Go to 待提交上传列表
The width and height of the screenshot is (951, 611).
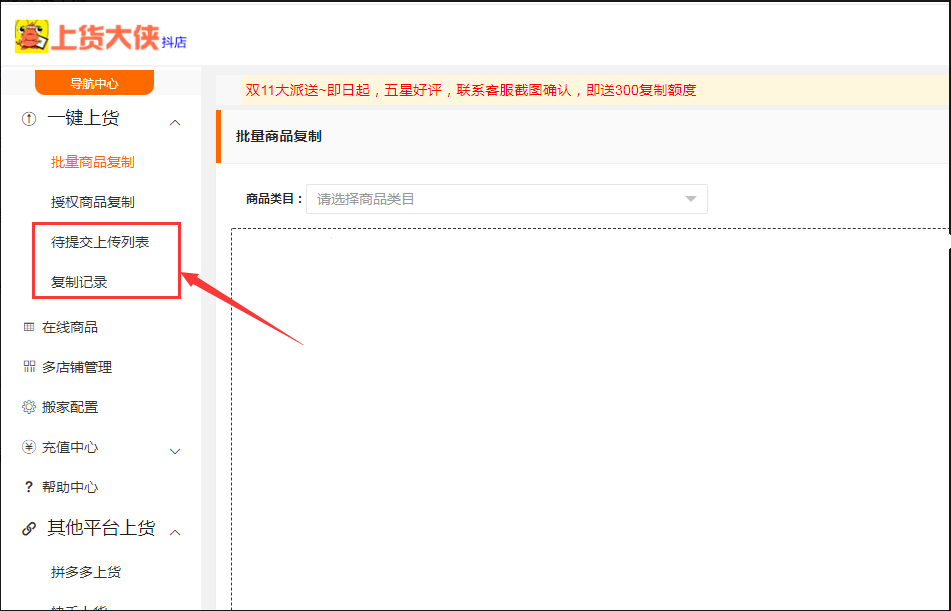pyautogui.click(x=100, y=242)
